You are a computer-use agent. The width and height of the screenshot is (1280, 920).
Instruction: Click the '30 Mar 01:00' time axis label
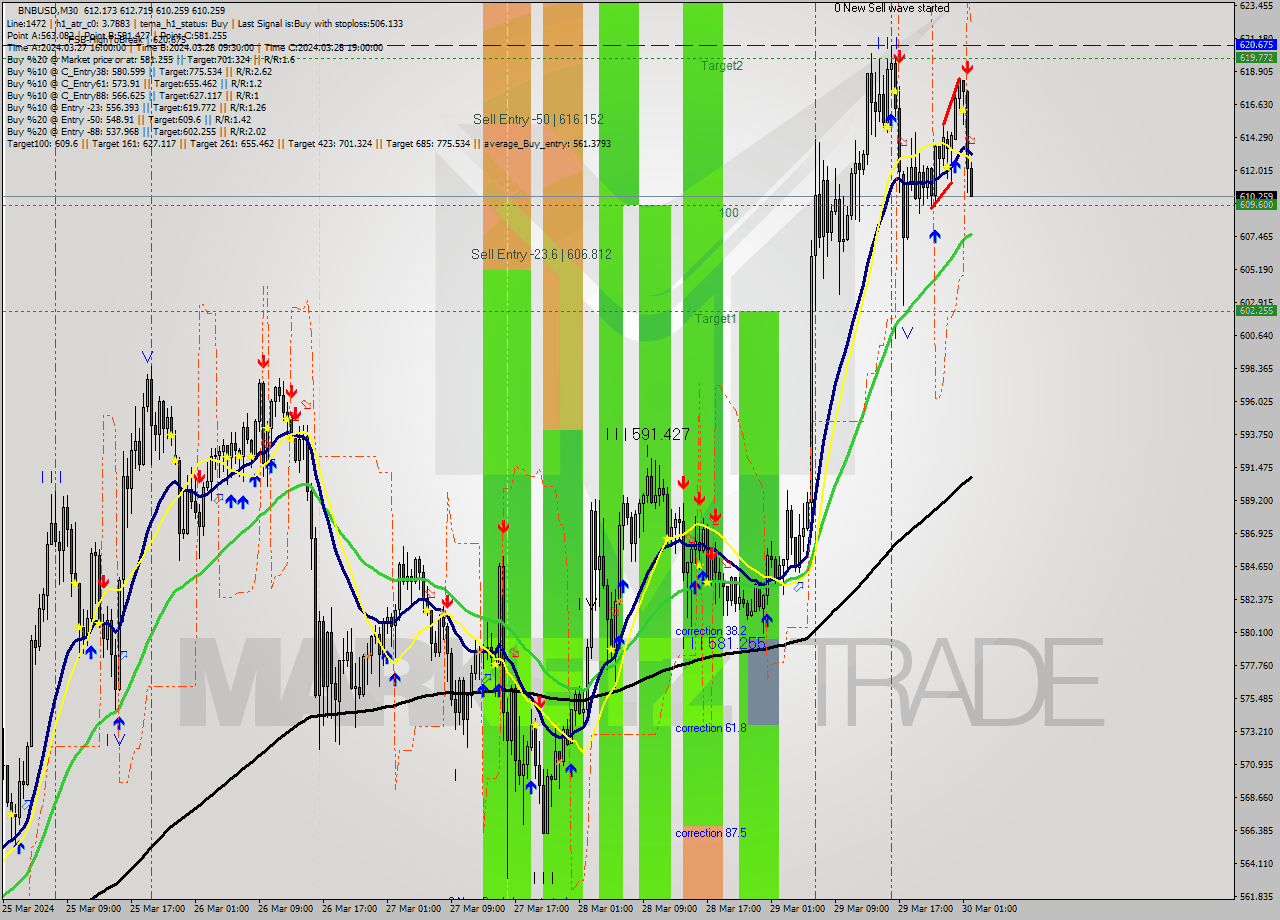988,909
